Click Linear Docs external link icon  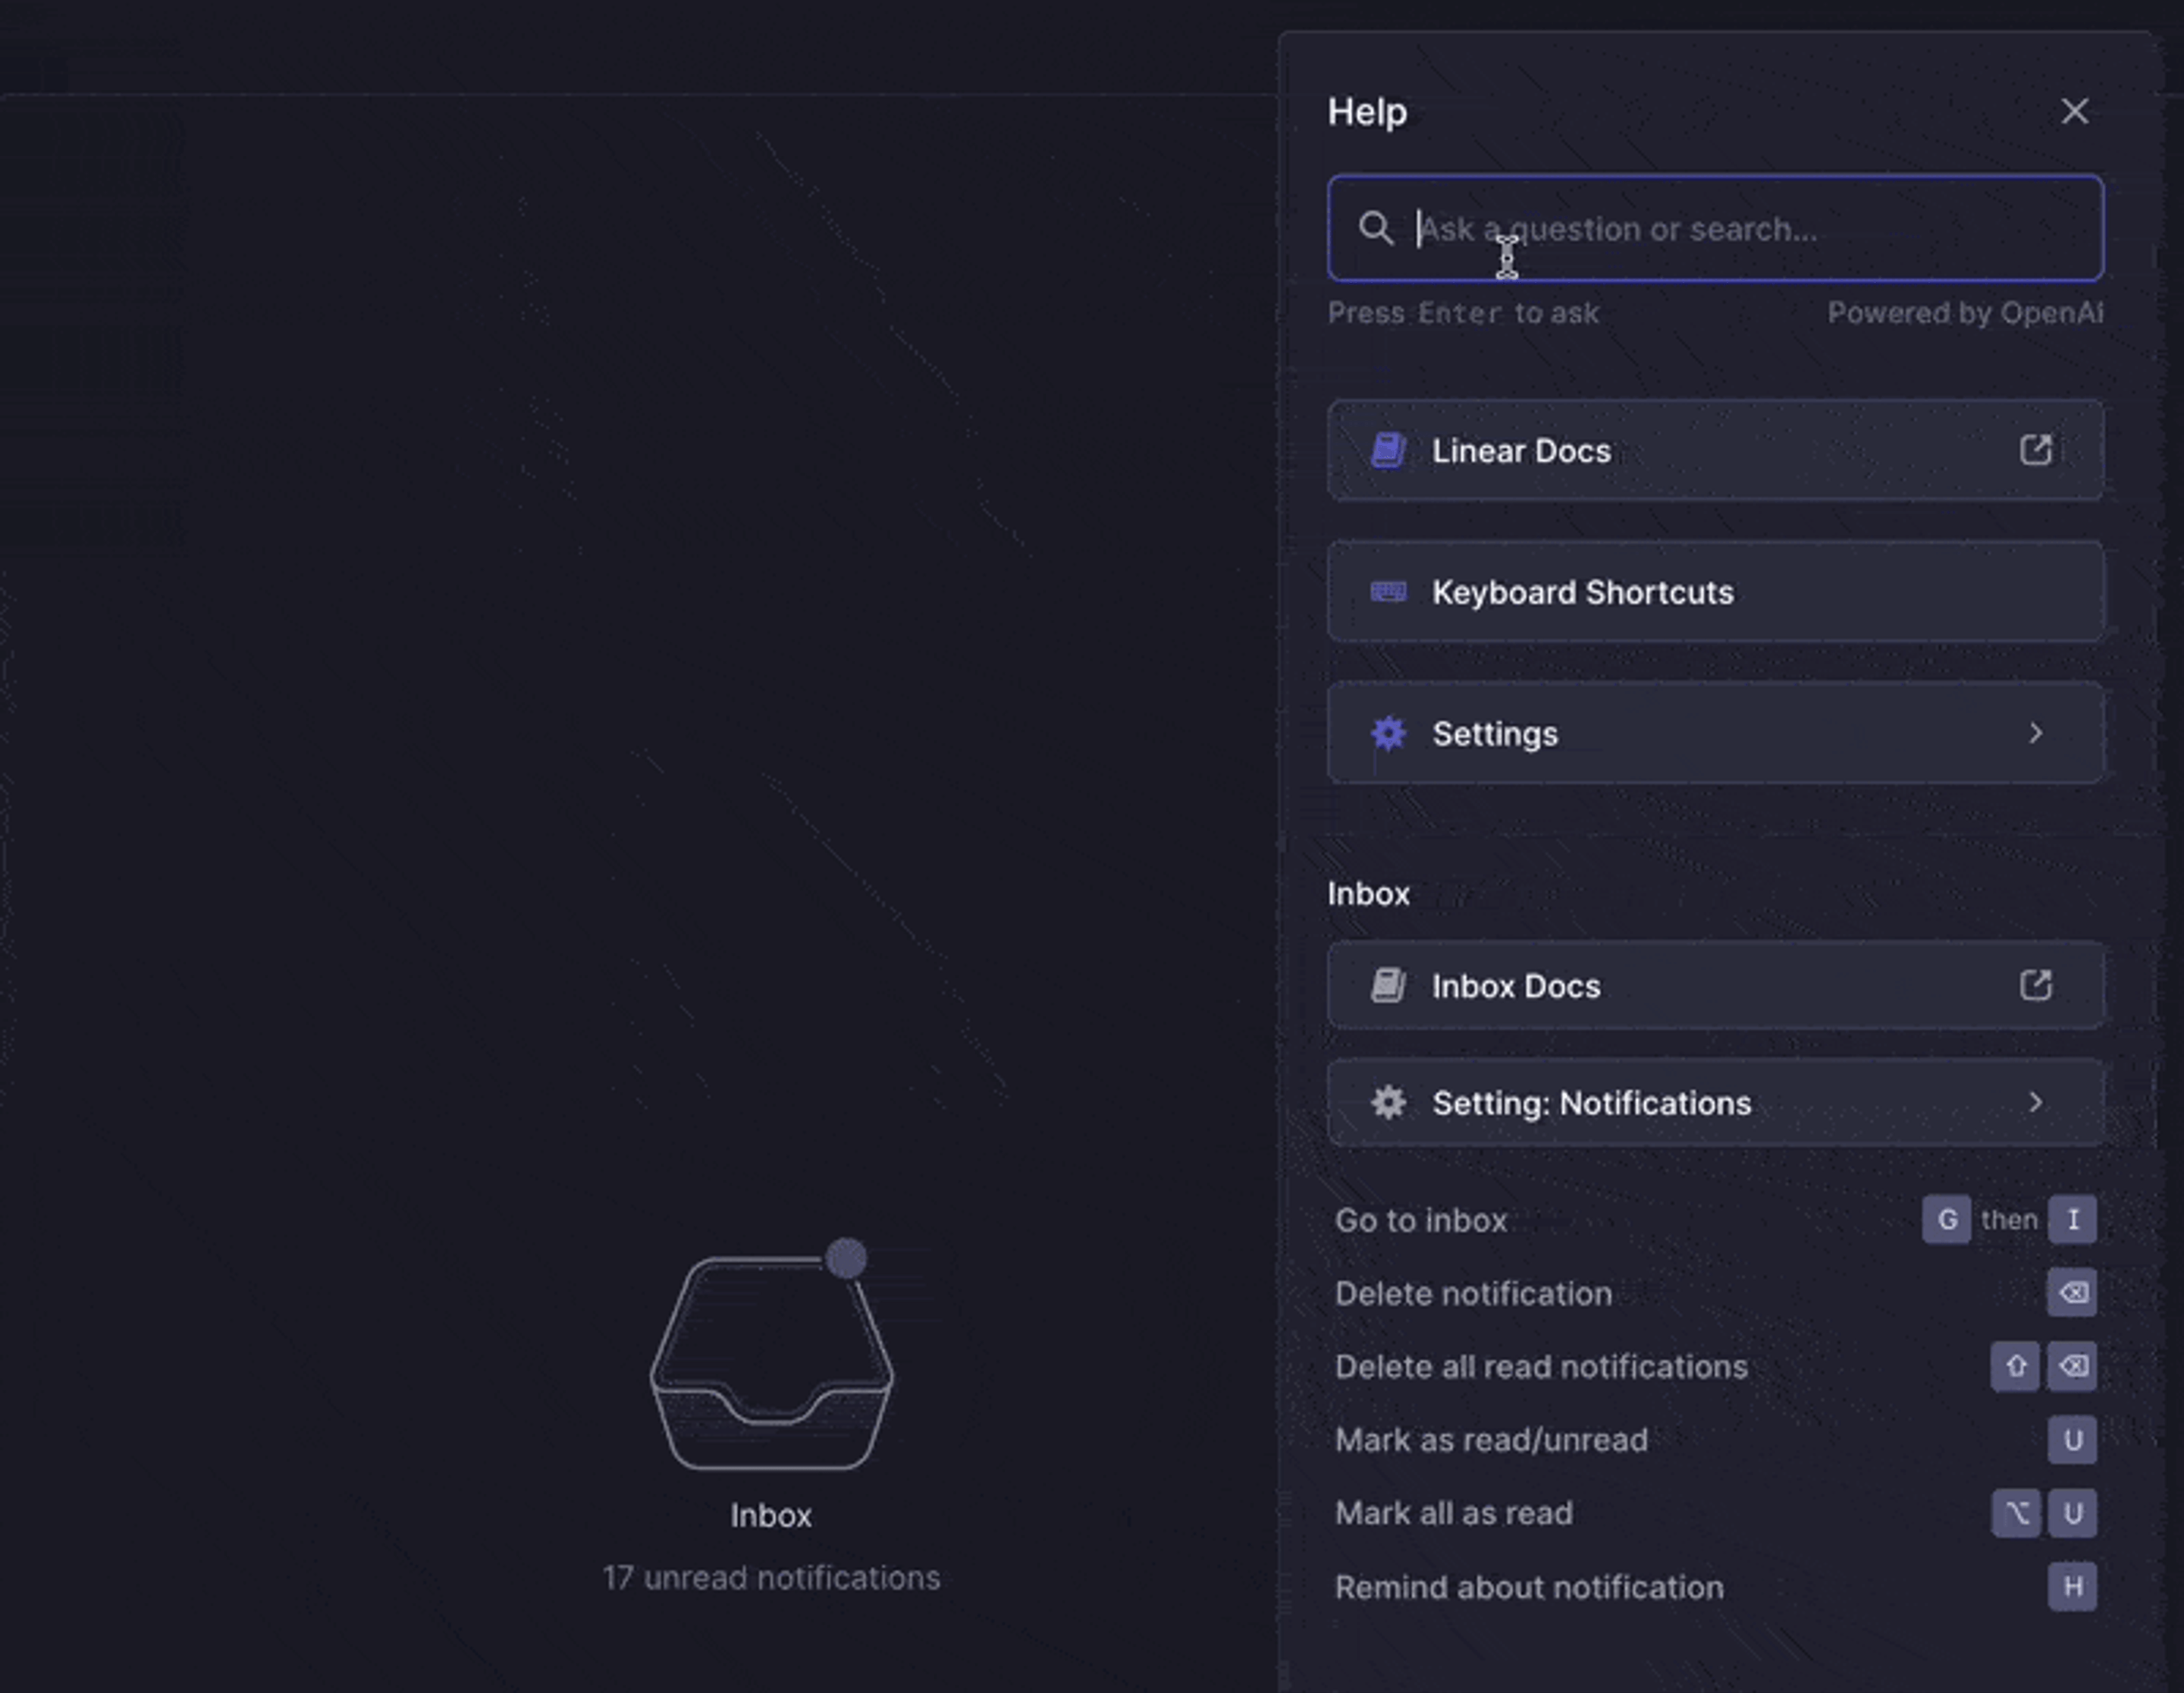click(x=2035, y=450)
